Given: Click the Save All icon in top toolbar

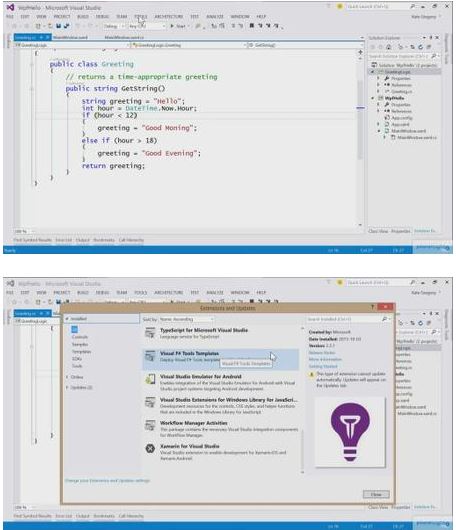Looking at the screenshot, I should 67,26.
